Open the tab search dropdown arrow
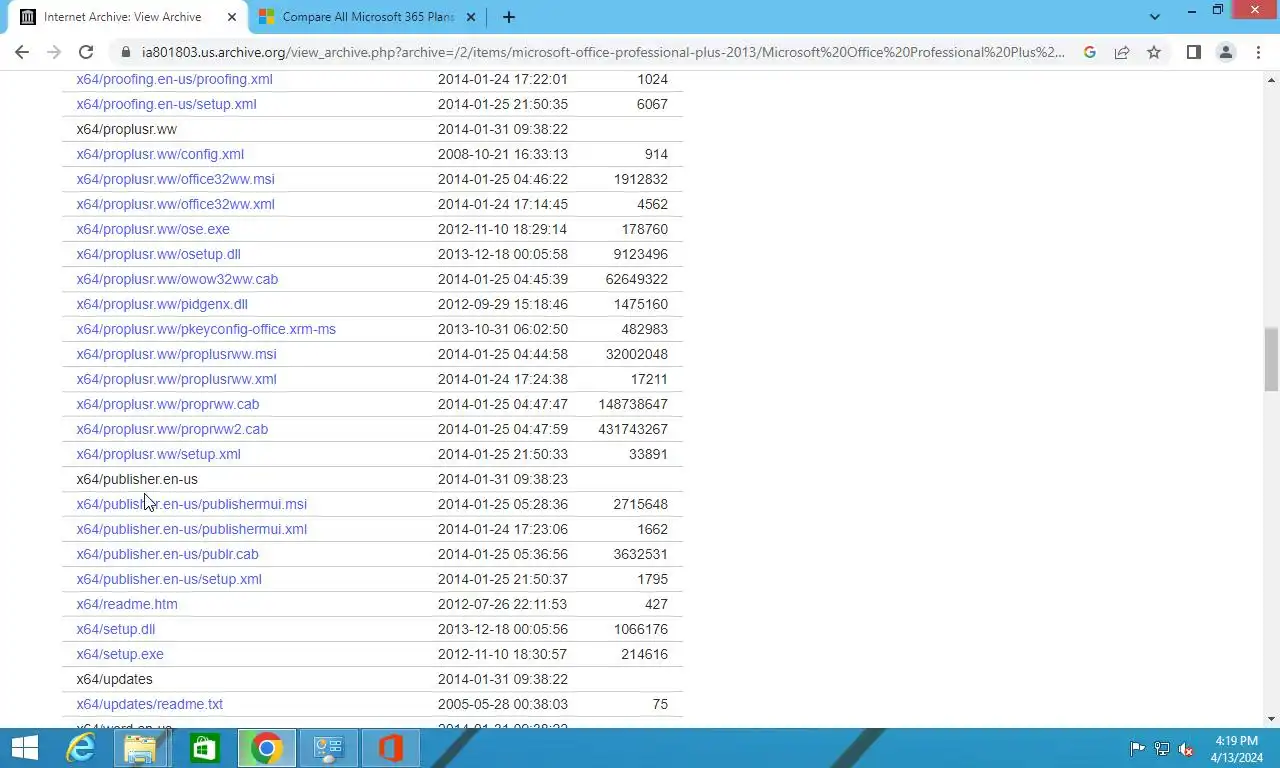This screenshot has width=1280, height=768. 1155,17
